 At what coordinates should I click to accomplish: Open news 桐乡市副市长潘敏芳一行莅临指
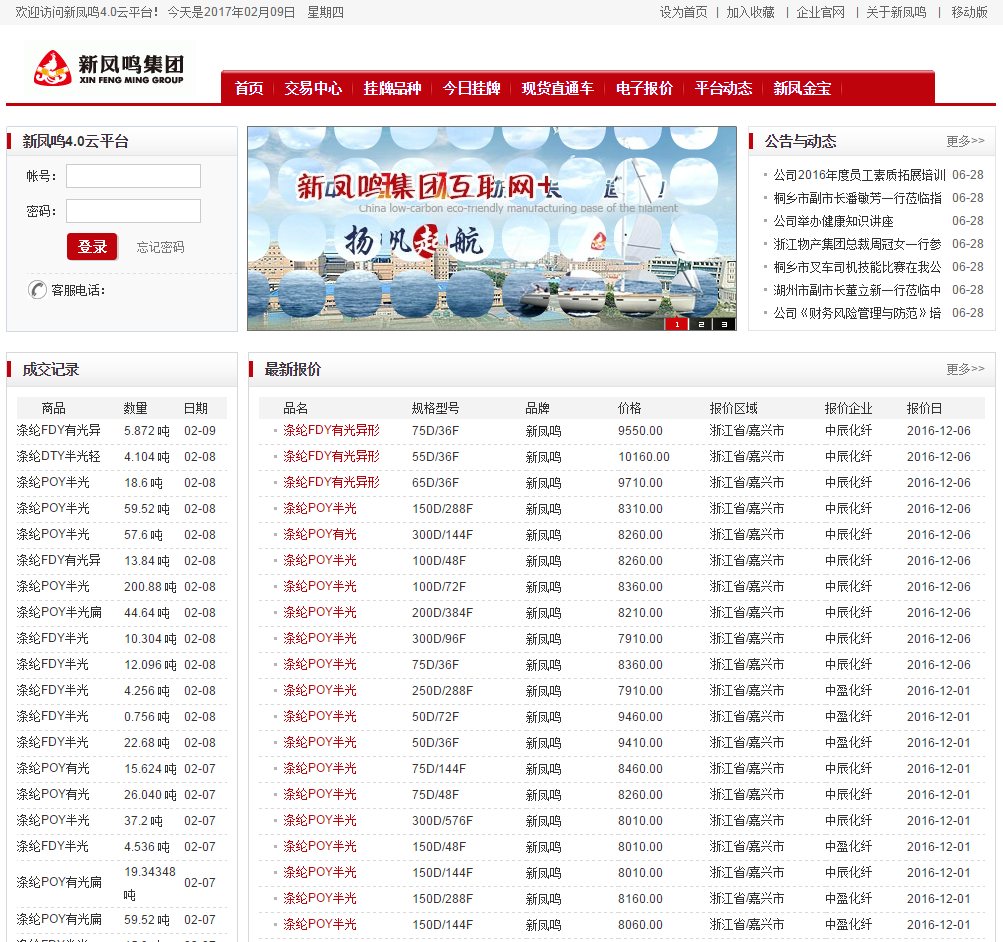pyautogui.click(x=857, y=198)
